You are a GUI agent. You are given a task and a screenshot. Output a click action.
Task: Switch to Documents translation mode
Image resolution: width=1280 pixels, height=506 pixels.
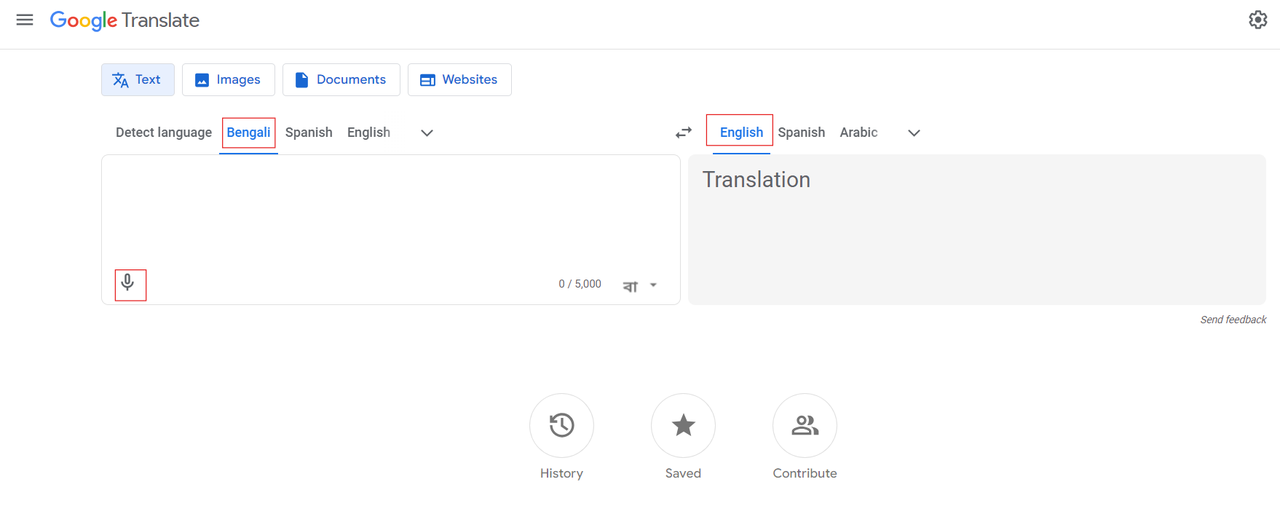click(341, 80)
